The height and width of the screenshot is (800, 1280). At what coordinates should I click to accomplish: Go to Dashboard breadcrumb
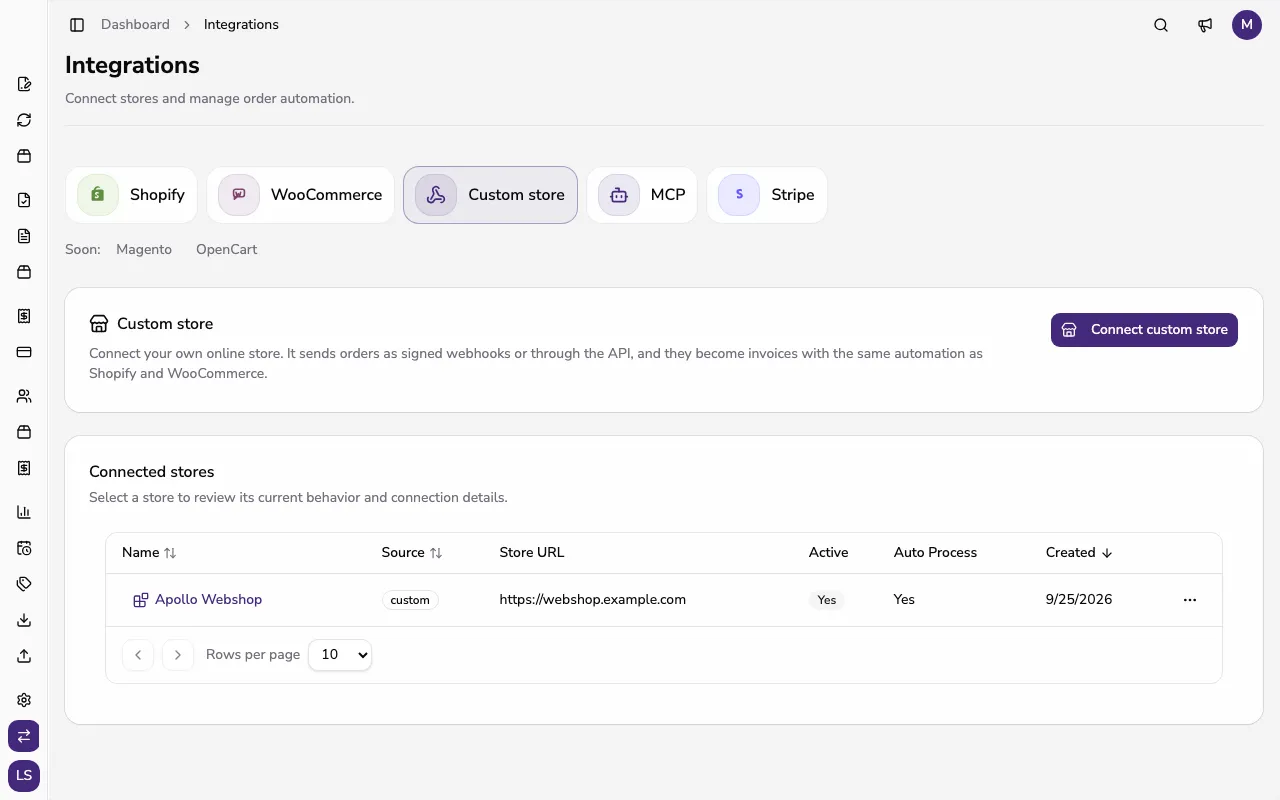[x=135, y=25]
